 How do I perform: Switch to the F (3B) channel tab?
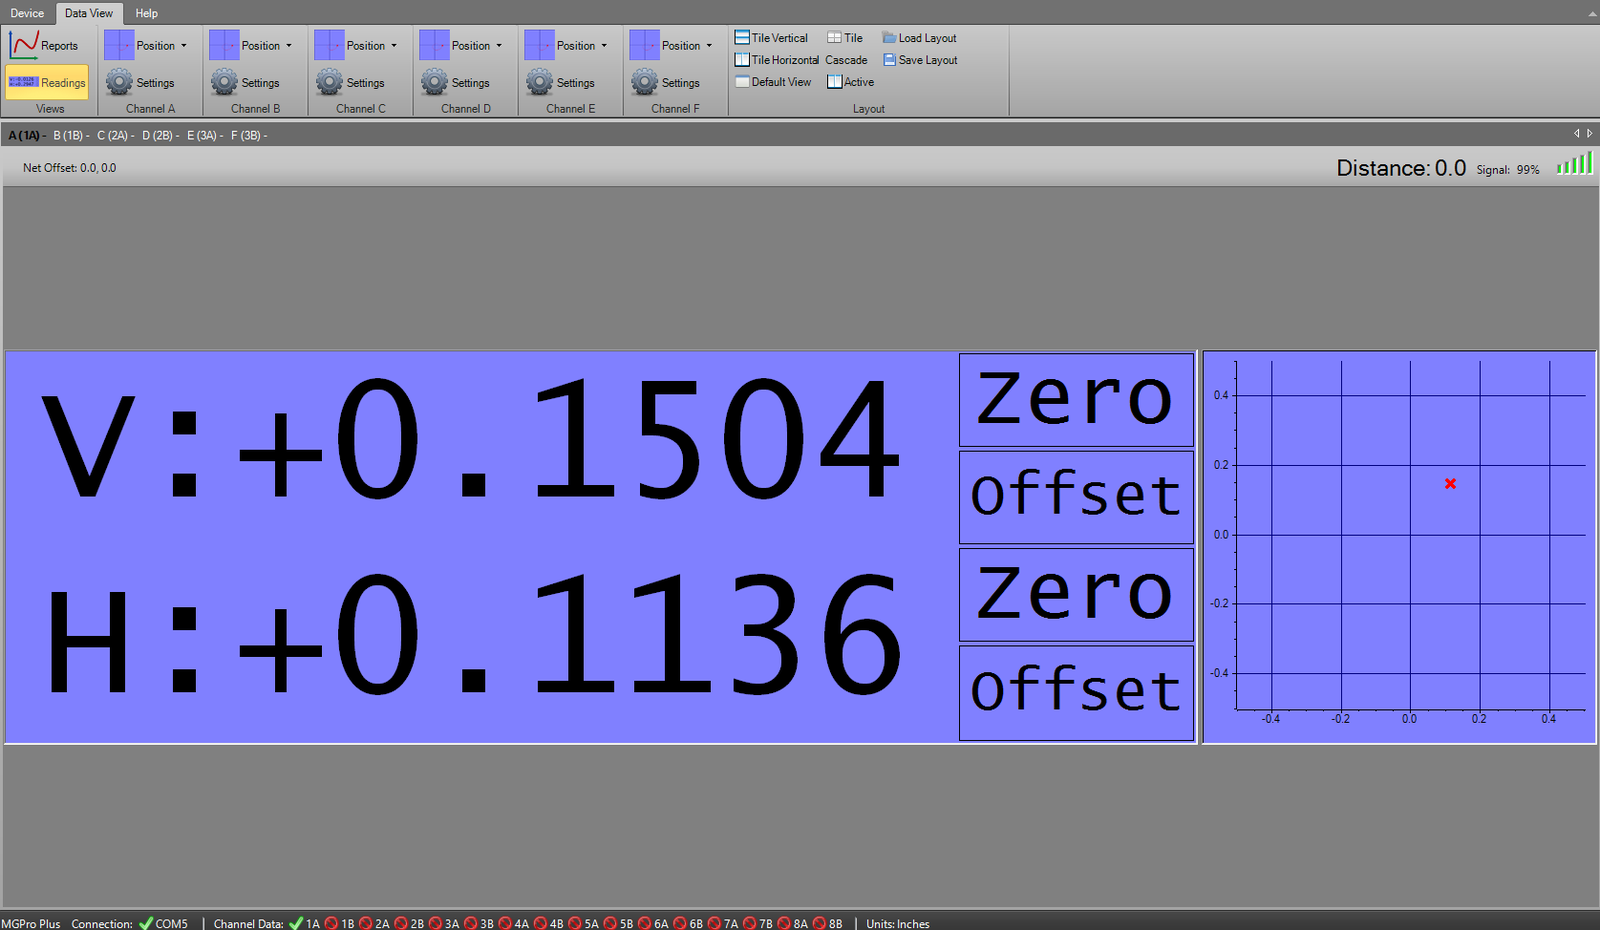249,135
